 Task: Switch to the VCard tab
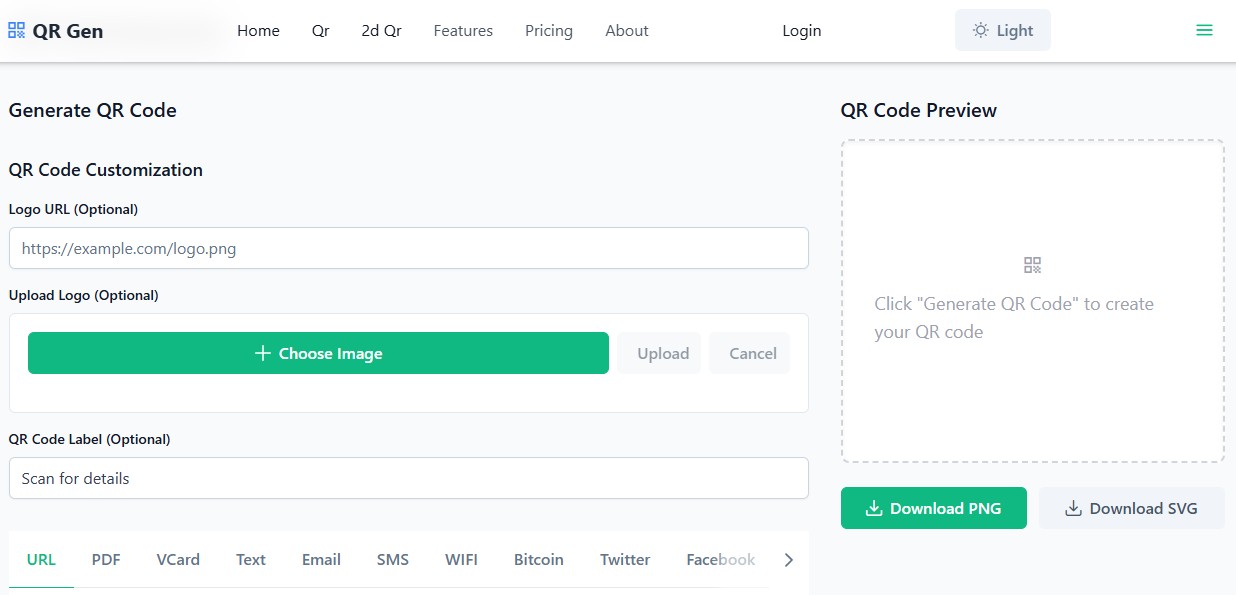point(178,559)
